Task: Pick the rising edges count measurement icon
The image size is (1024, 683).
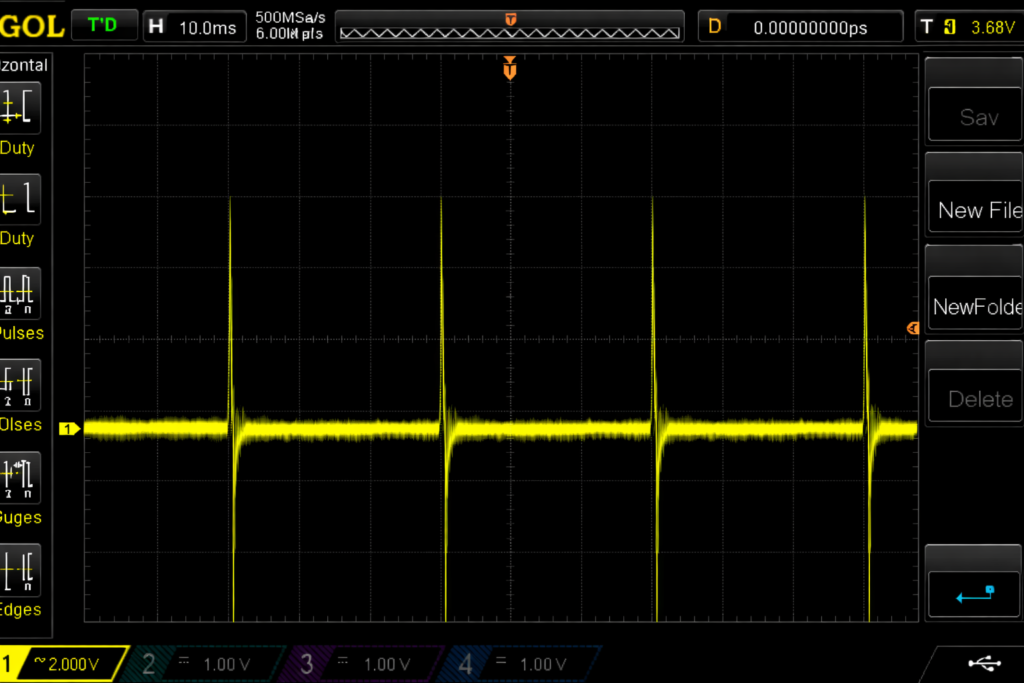Action: pyautogui.click(x=19, y=477)
